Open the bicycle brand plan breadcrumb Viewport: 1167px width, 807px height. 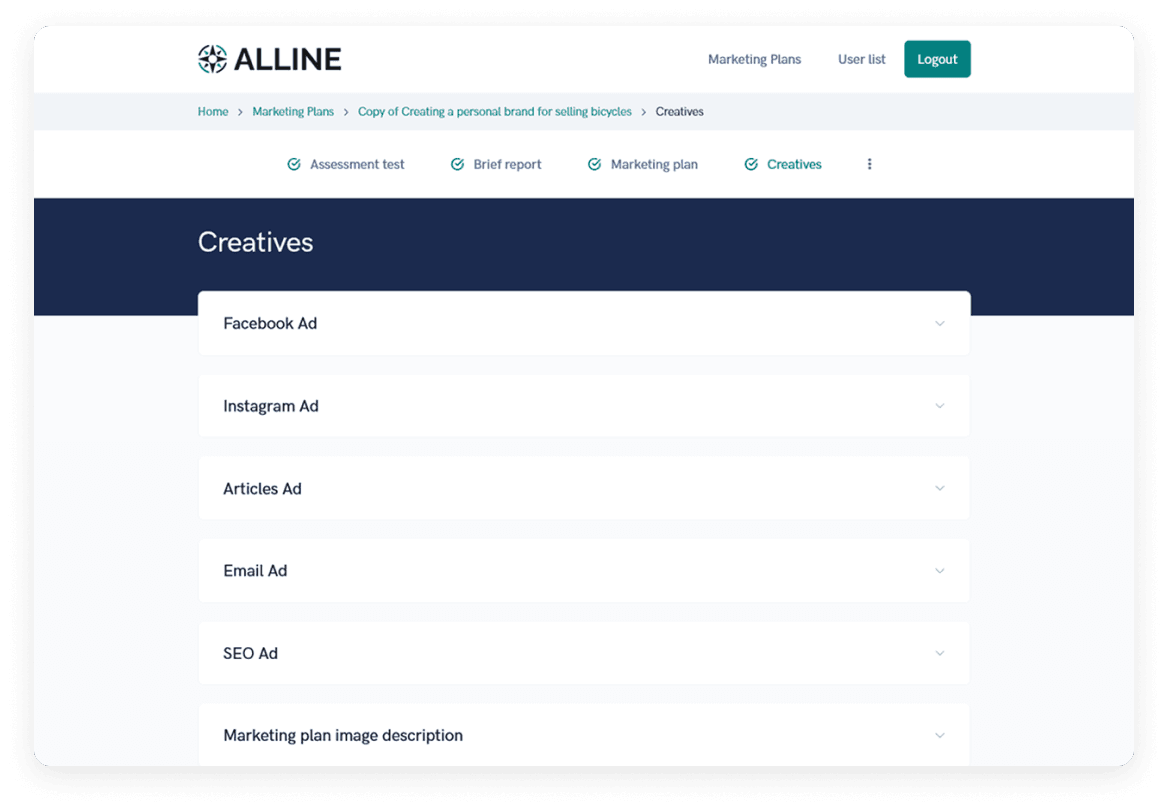pyautogui.click(x=494, y=112)
